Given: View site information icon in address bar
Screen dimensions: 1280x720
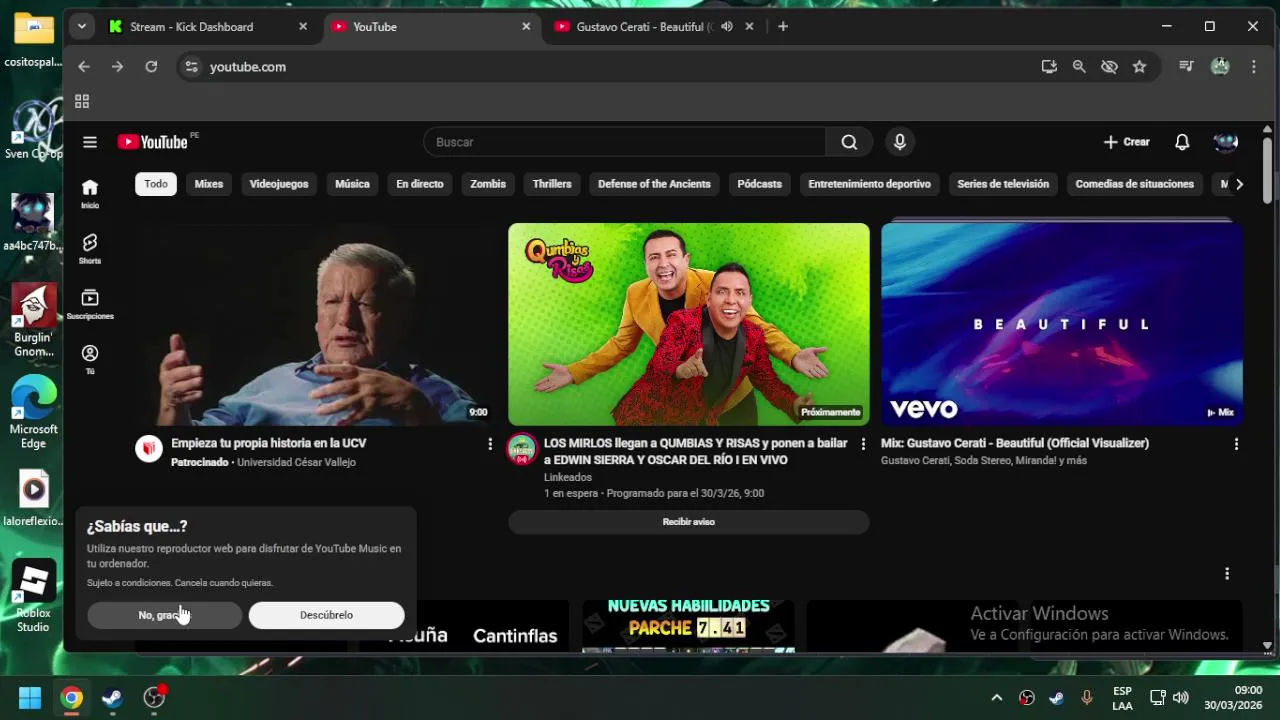Looking at the screenshot, I should tap(192, 67).
